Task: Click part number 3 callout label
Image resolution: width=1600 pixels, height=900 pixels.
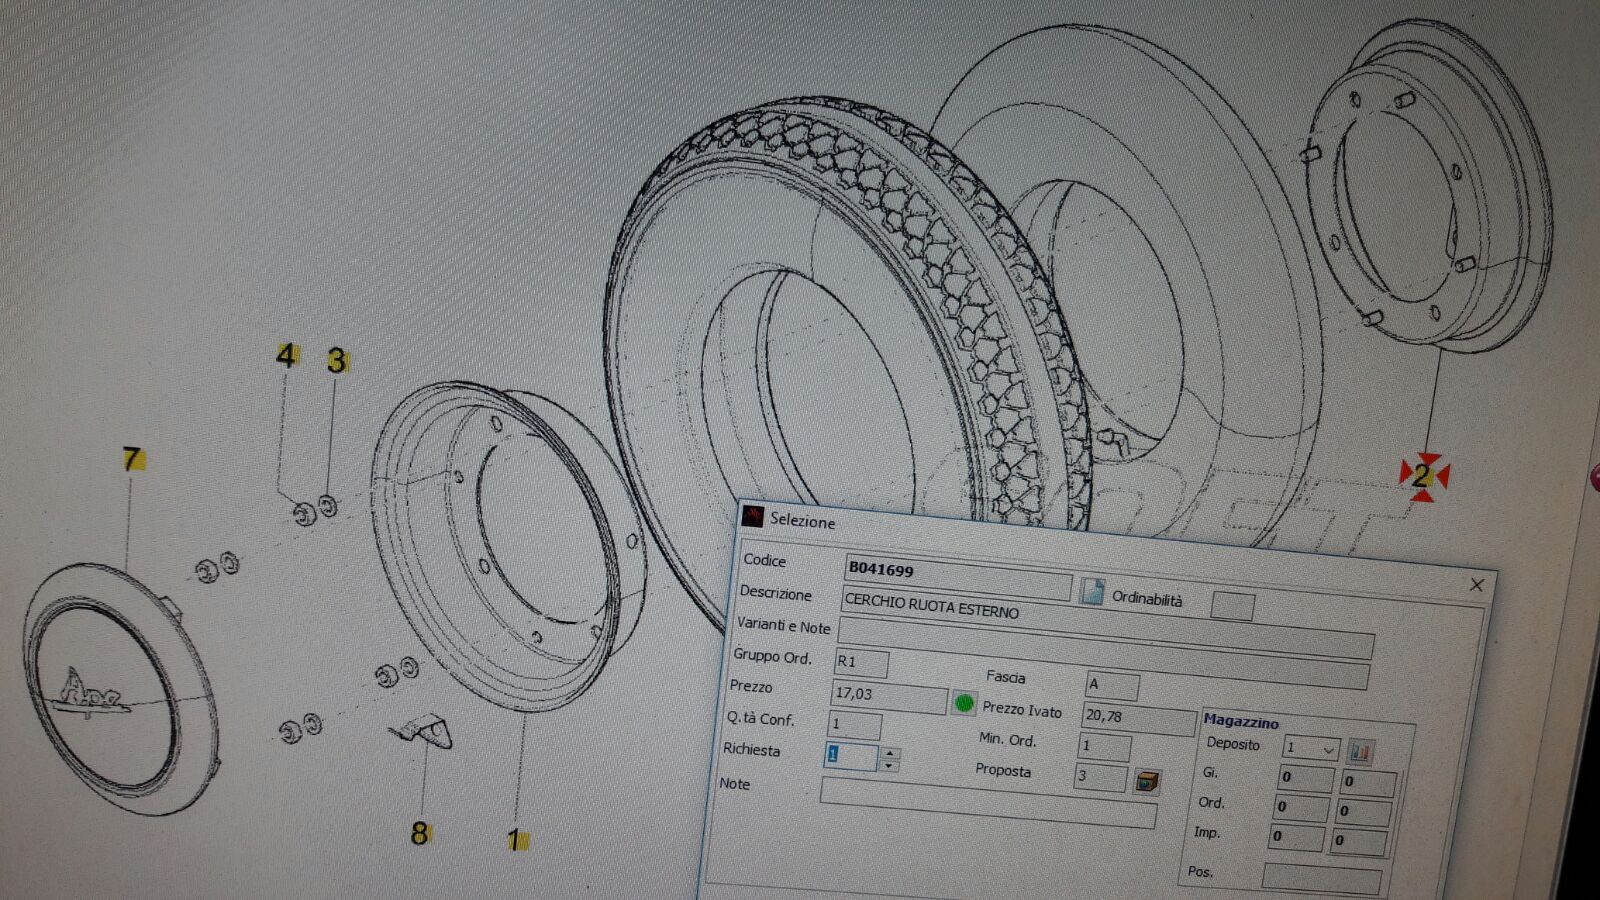Action: click(x=336, y=360)
